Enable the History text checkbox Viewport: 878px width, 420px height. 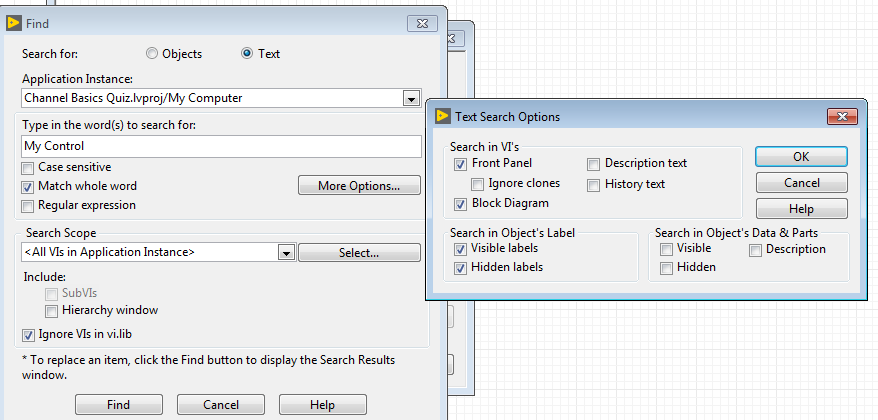(594, 184)
